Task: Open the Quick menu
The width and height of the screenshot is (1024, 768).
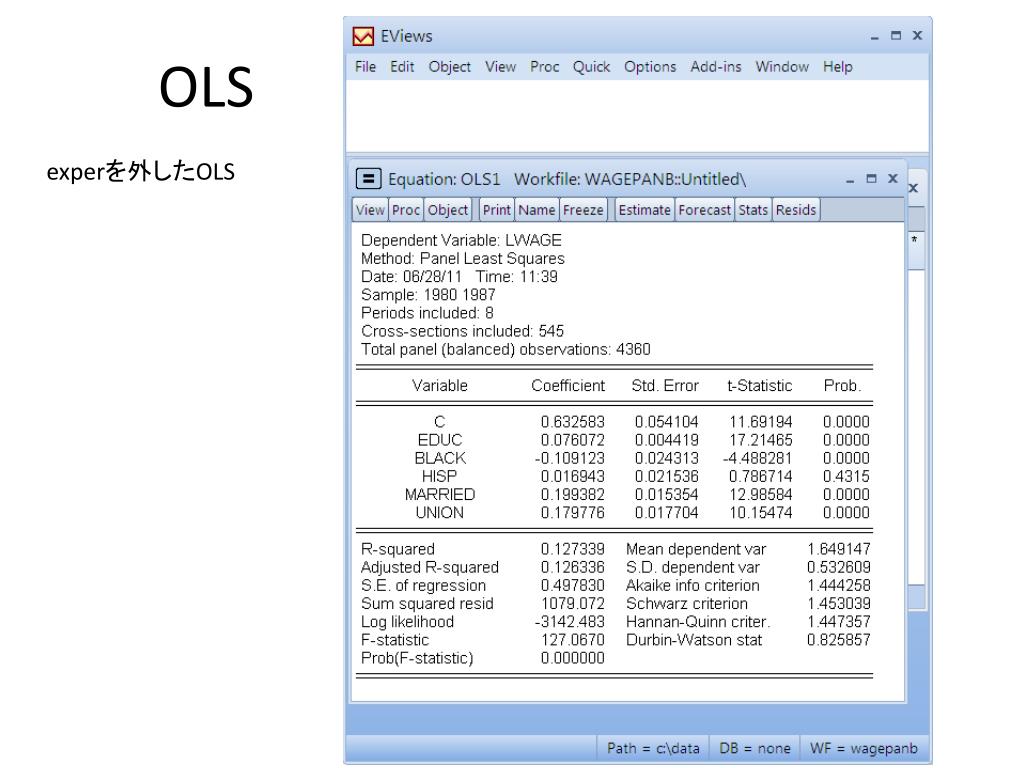Action: [x=591, y=67]
